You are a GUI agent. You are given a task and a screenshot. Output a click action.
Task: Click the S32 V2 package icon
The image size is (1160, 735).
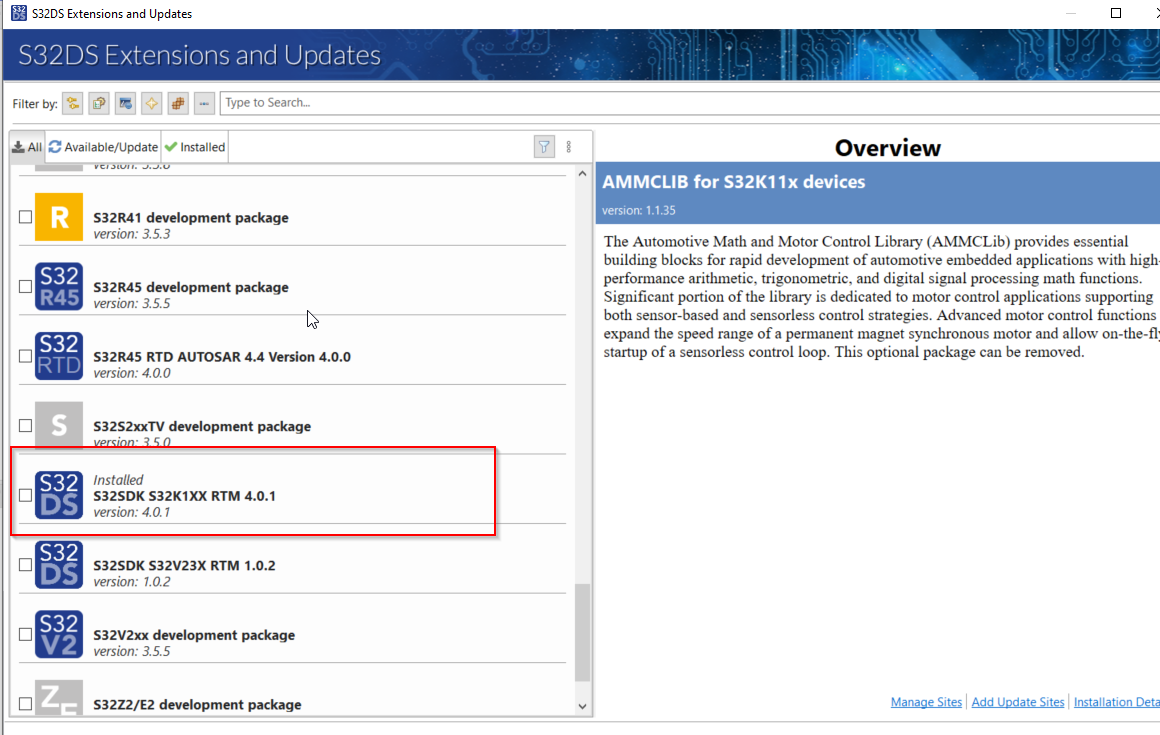[x=58, y=634]
